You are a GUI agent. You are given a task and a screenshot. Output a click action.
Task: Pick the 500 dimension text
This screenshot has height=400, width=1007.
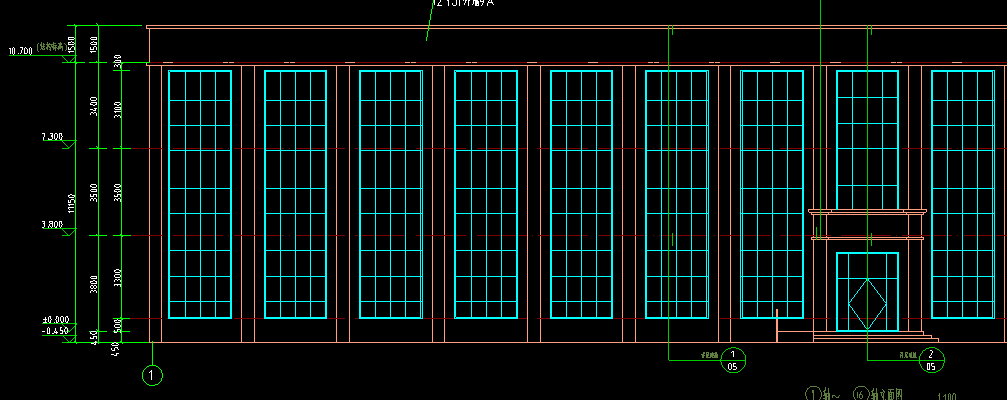[117, 325]
